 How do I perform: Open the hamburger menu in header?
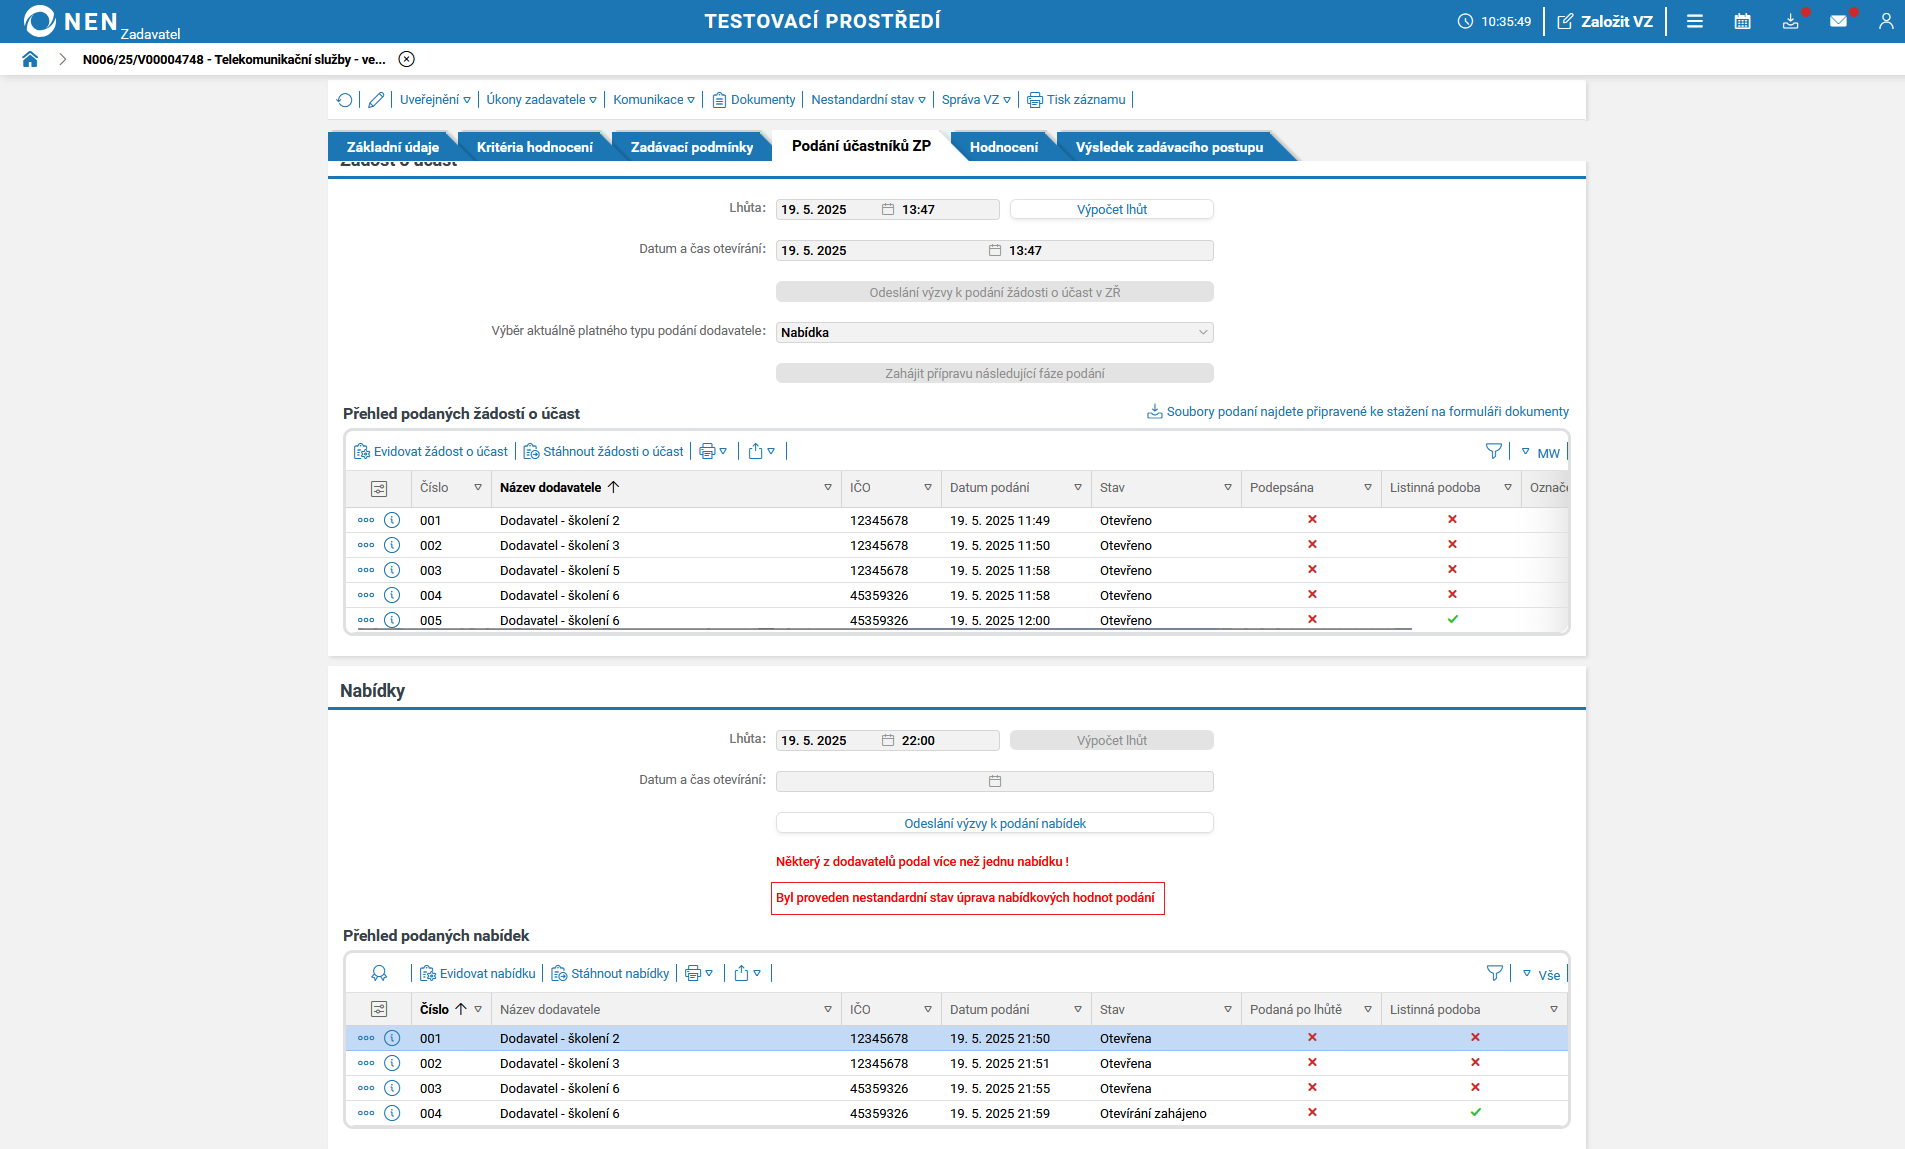(x=1694, y=21)
